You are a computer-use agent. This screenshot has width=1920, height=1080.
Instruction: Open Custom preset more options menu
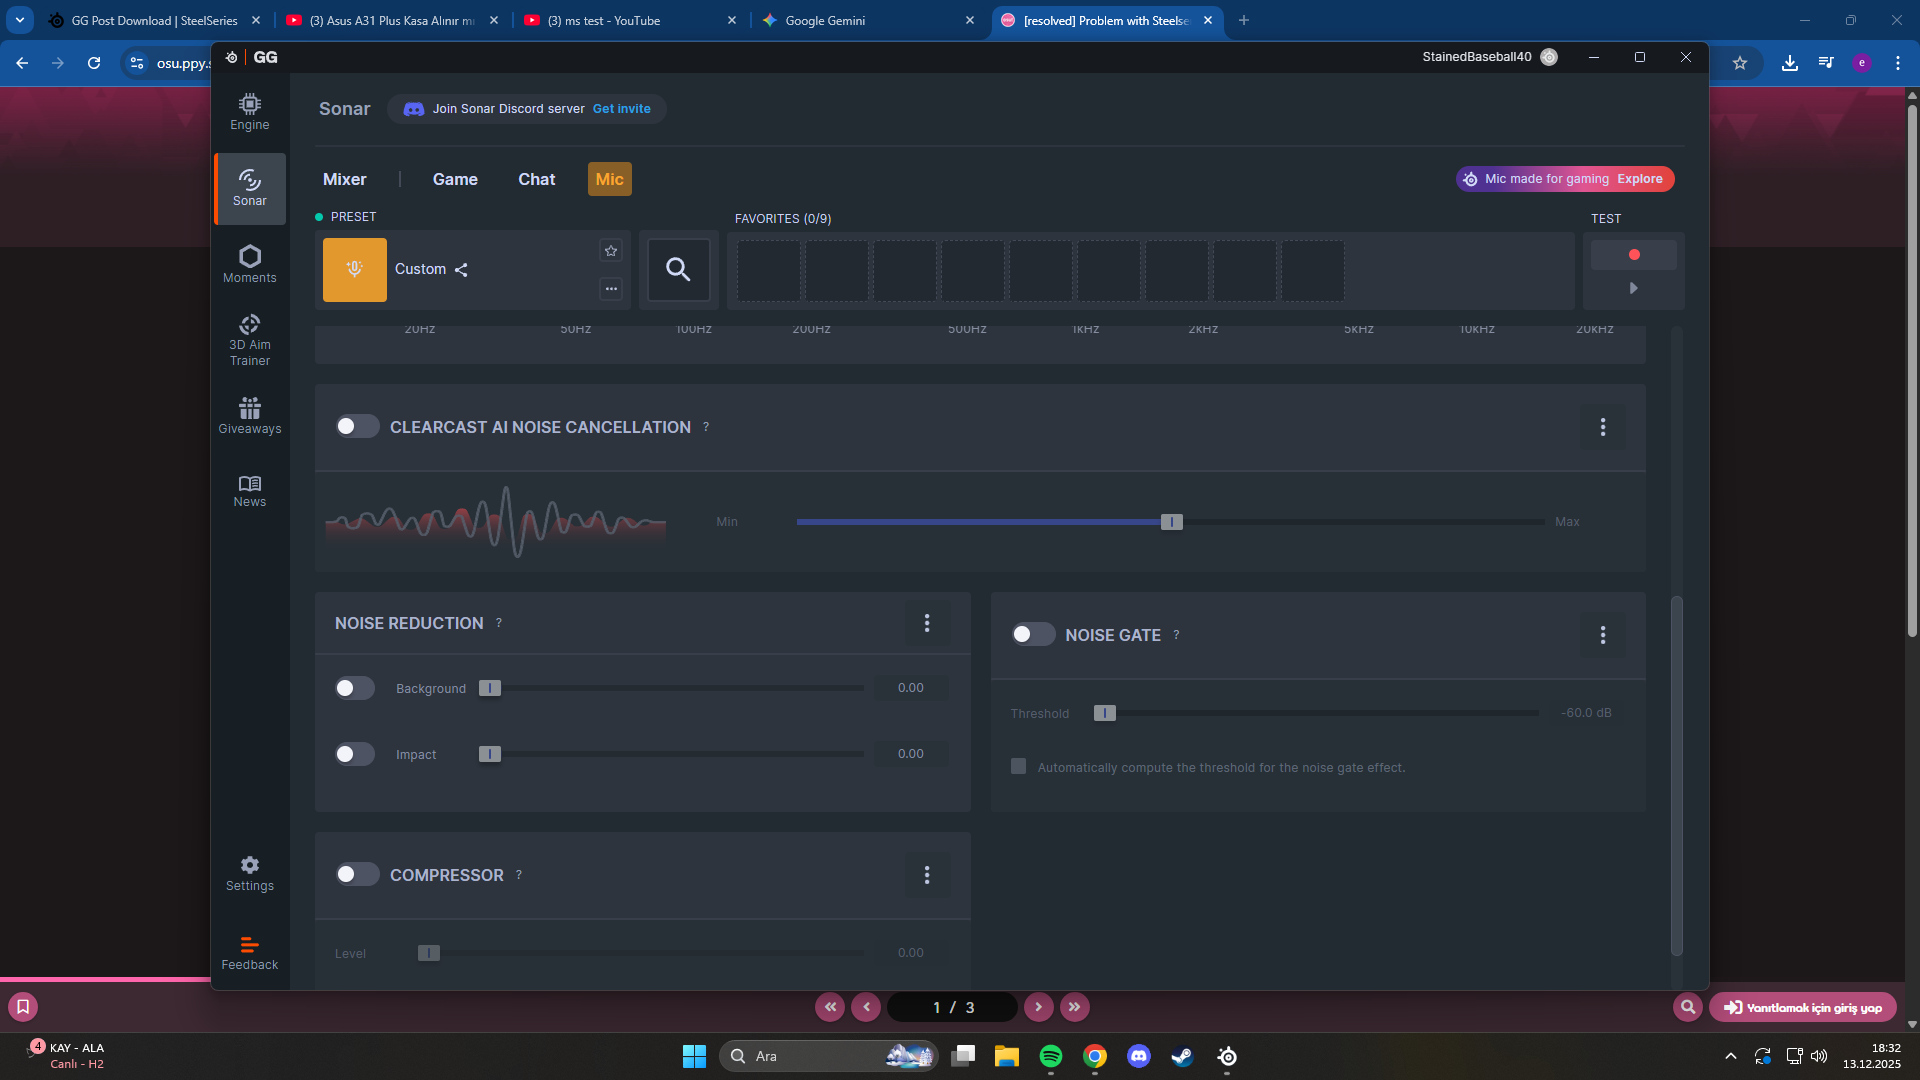click(x=611, y=289)
